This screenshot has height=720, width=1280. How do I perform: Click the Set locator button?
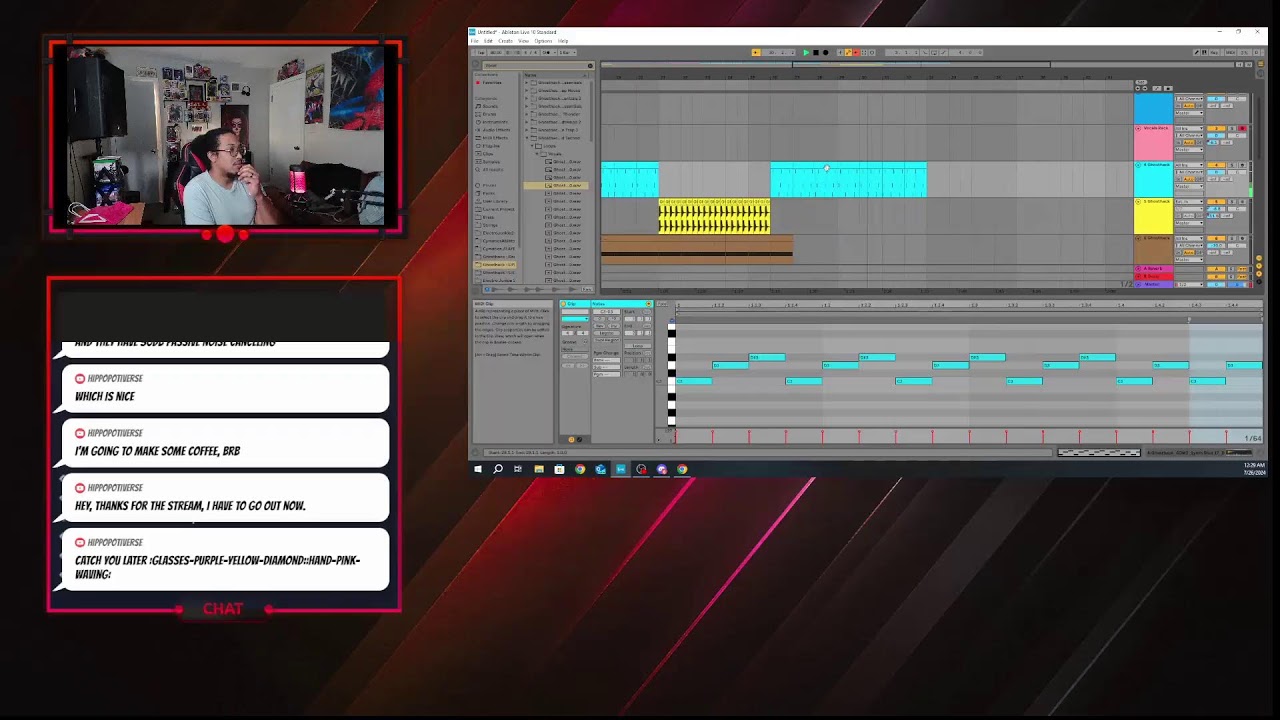(x=1141, y=82)
